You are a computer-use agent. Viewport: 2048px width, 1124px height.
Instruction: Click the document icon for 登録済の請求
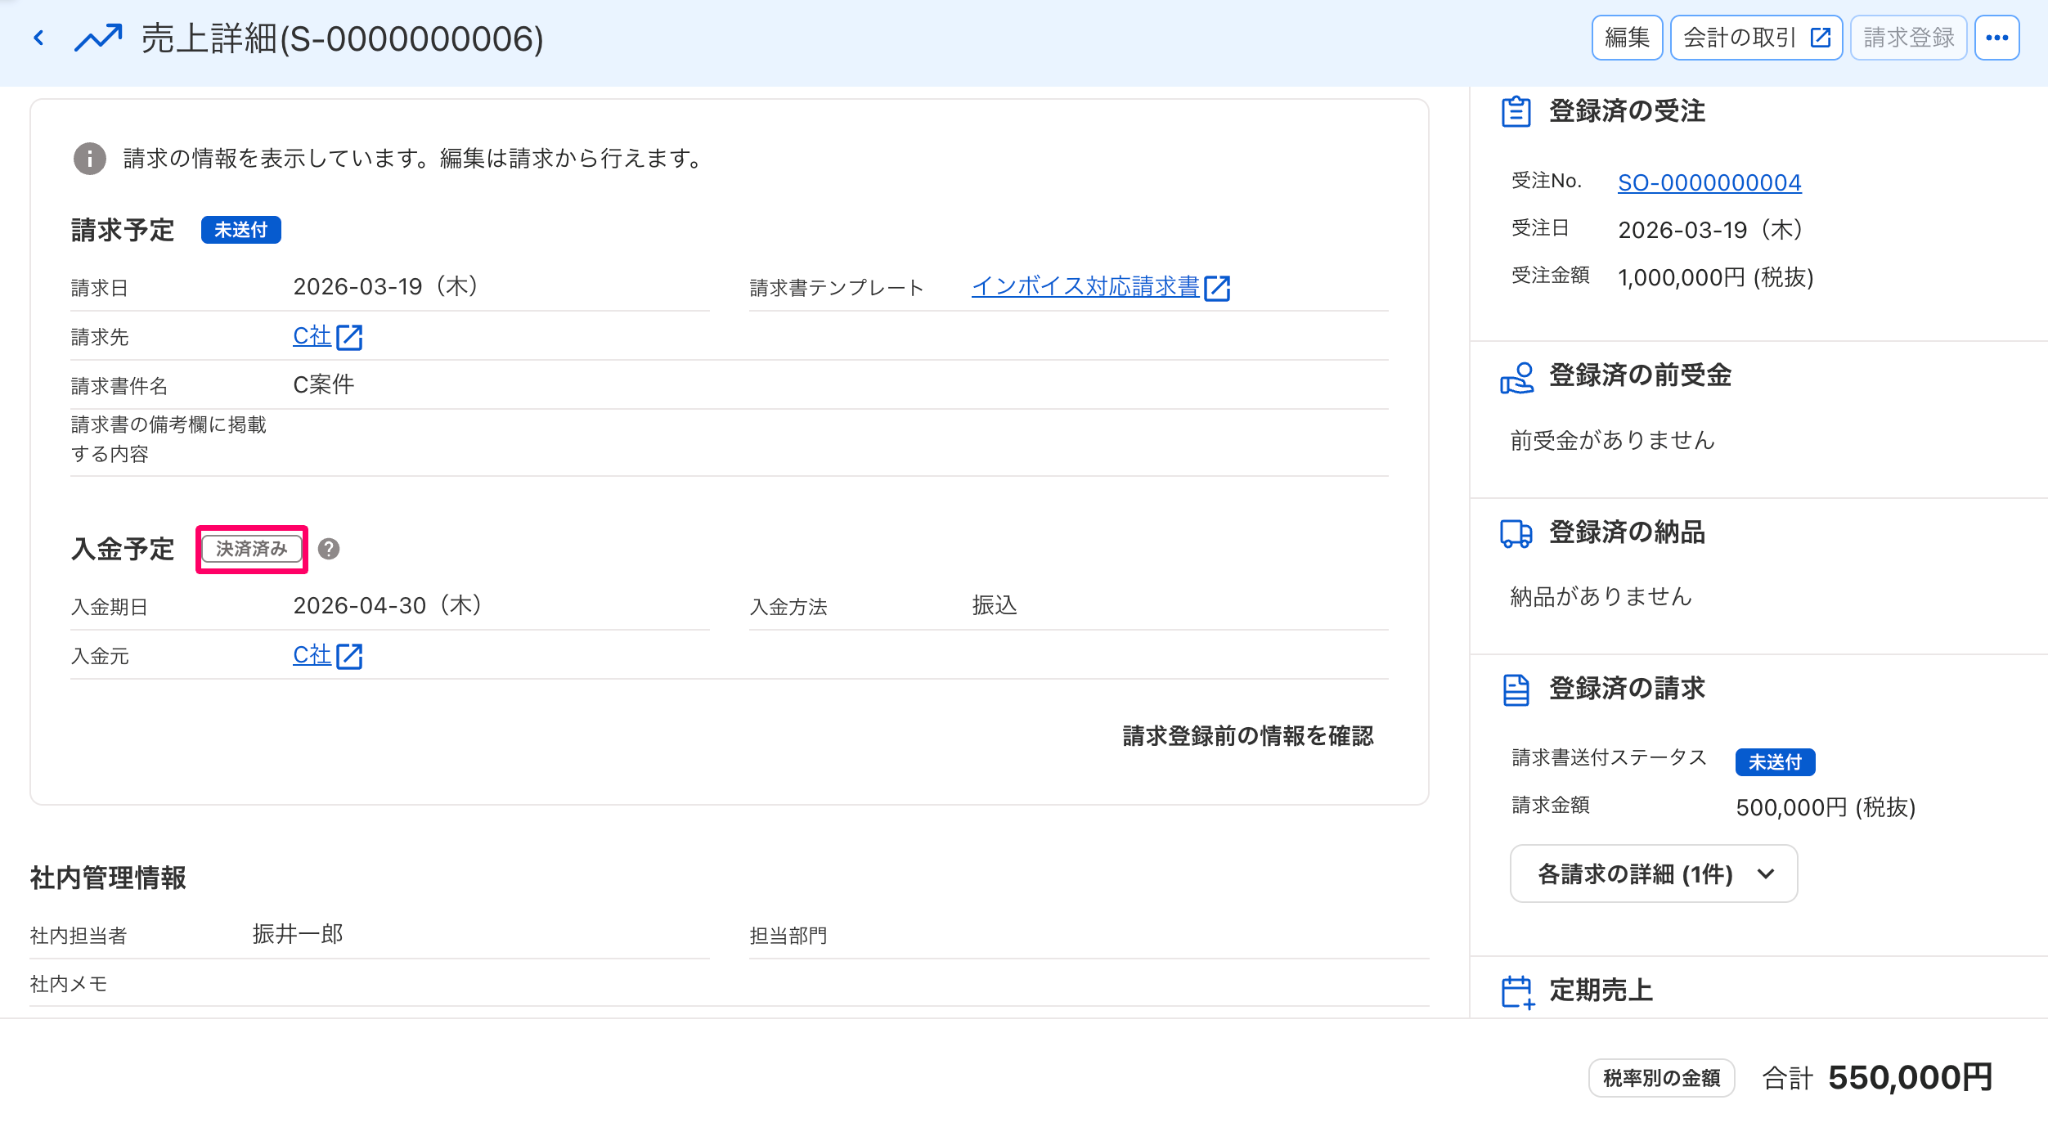pos(1516,690)
